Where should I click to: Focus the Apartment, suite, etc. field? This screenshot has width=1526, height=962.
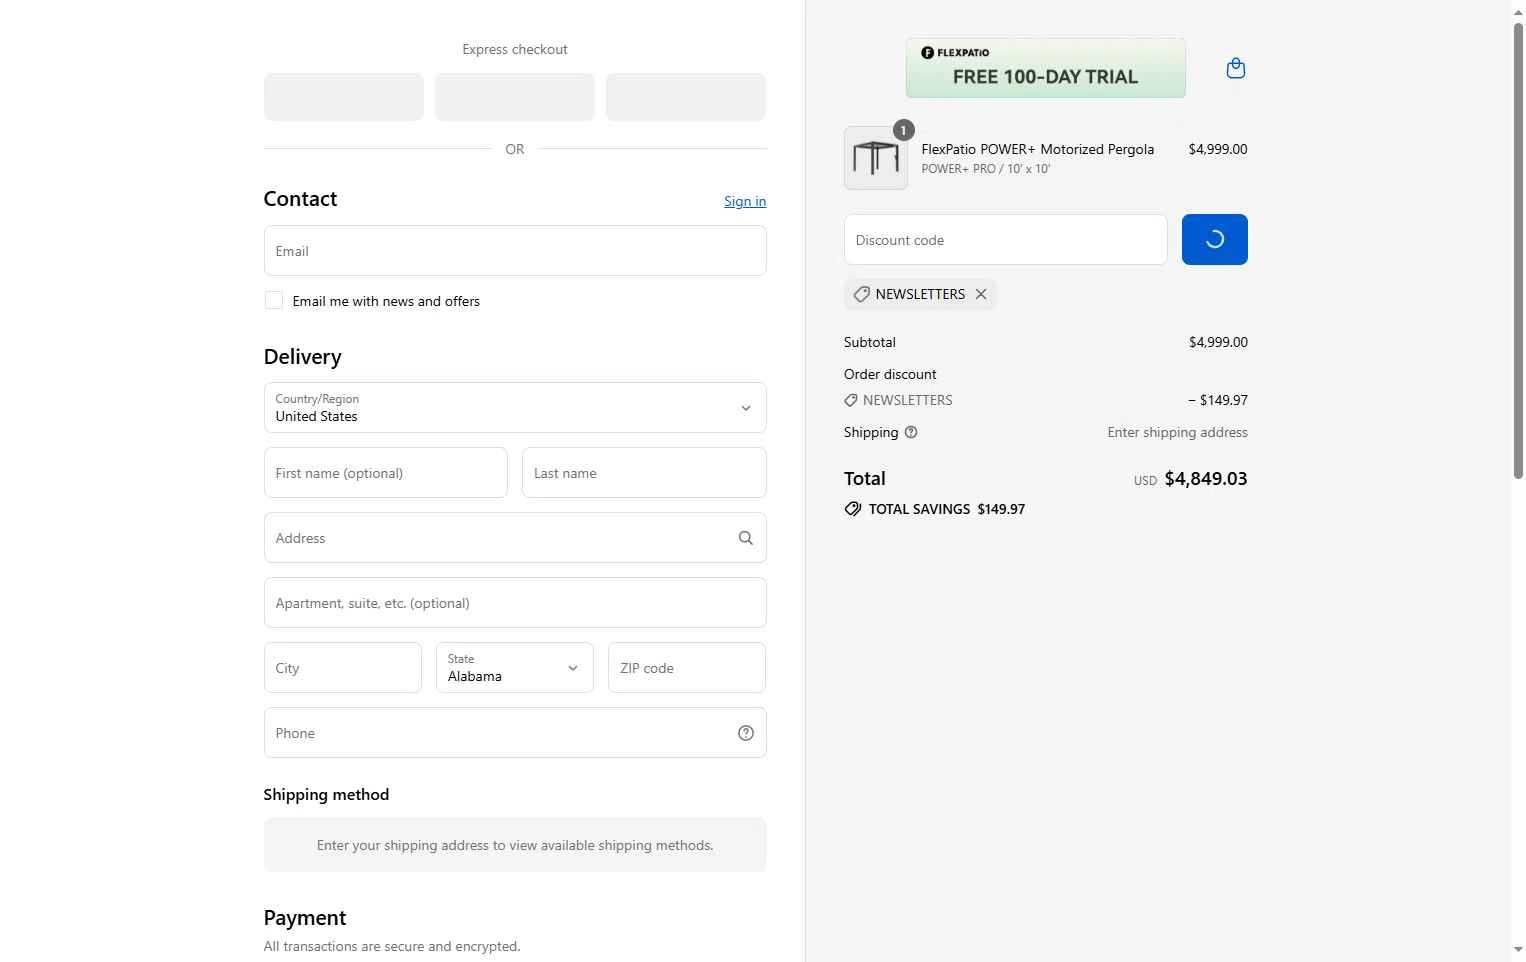(515, 603)
